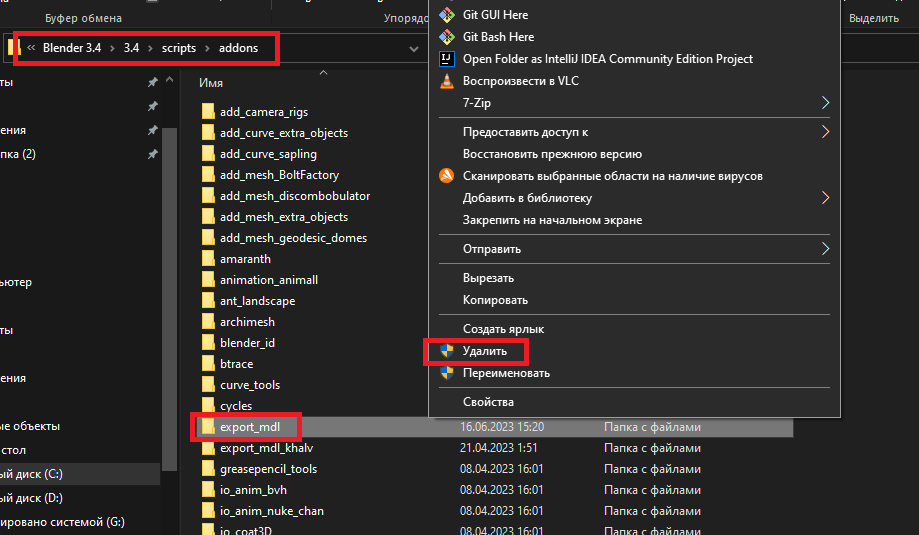Choose Закрепить на начальном экране entry
The image size is (919, 535).
tap(552, 220)
